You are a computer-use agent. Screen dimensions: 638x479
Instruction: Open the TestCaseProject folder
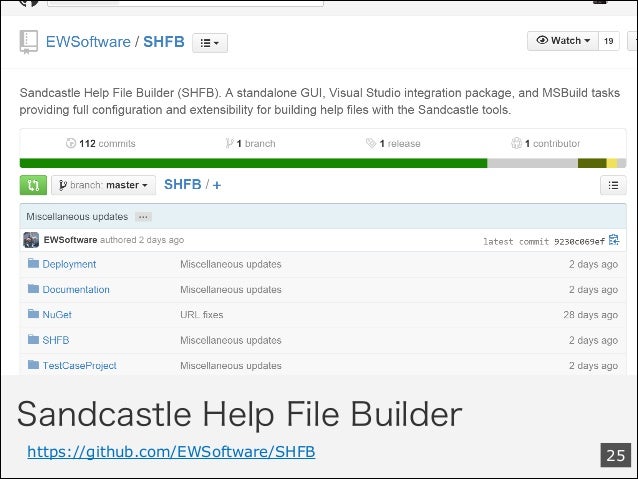(x=80, y=365)
